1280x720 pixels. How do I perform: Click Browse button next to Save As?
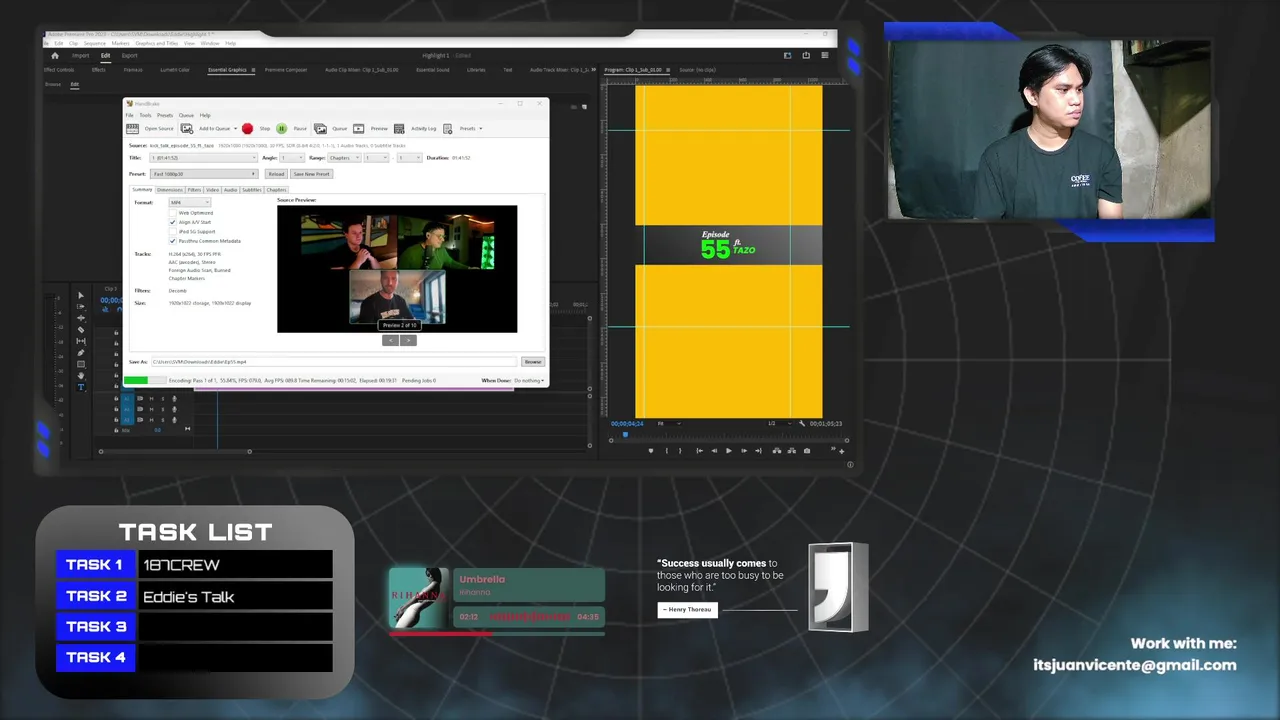coord(533,362)
